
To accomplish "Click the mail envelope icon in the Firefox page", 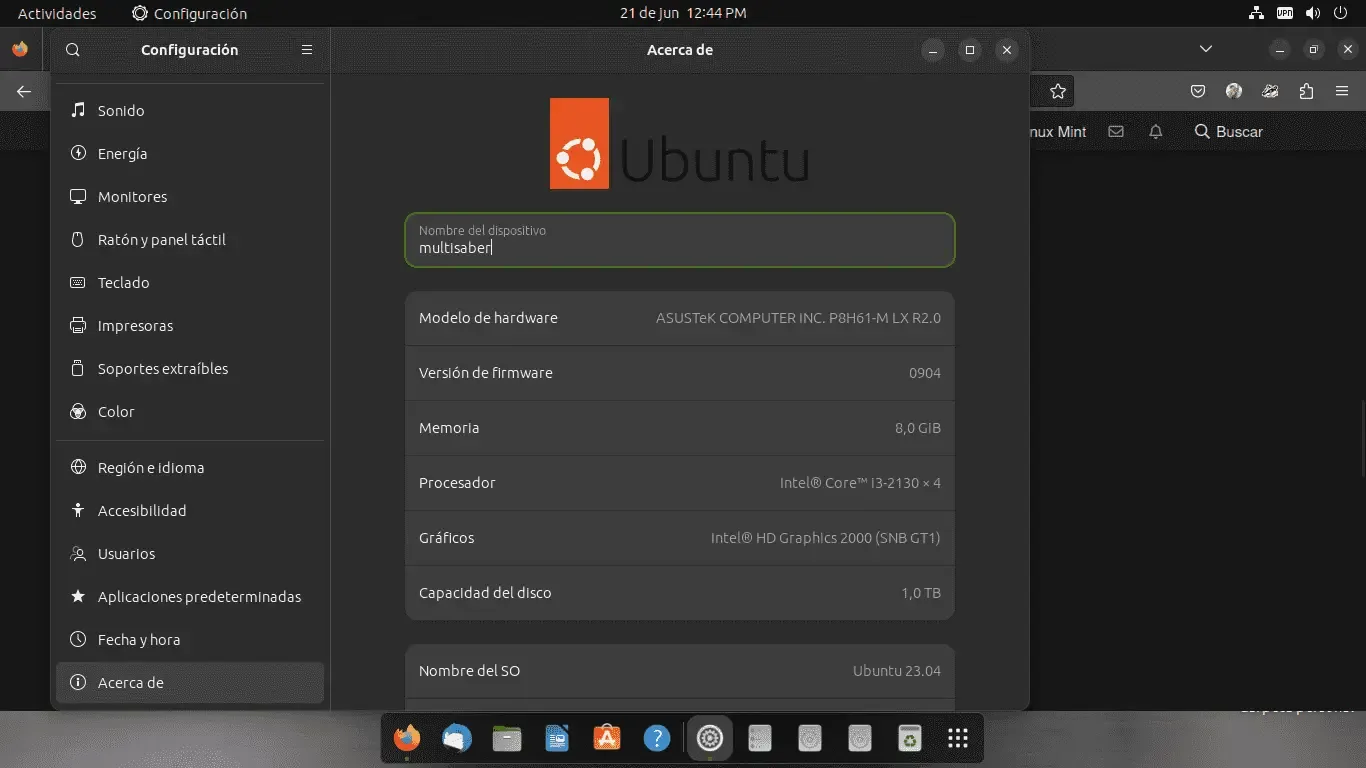I will (1116, 131).
